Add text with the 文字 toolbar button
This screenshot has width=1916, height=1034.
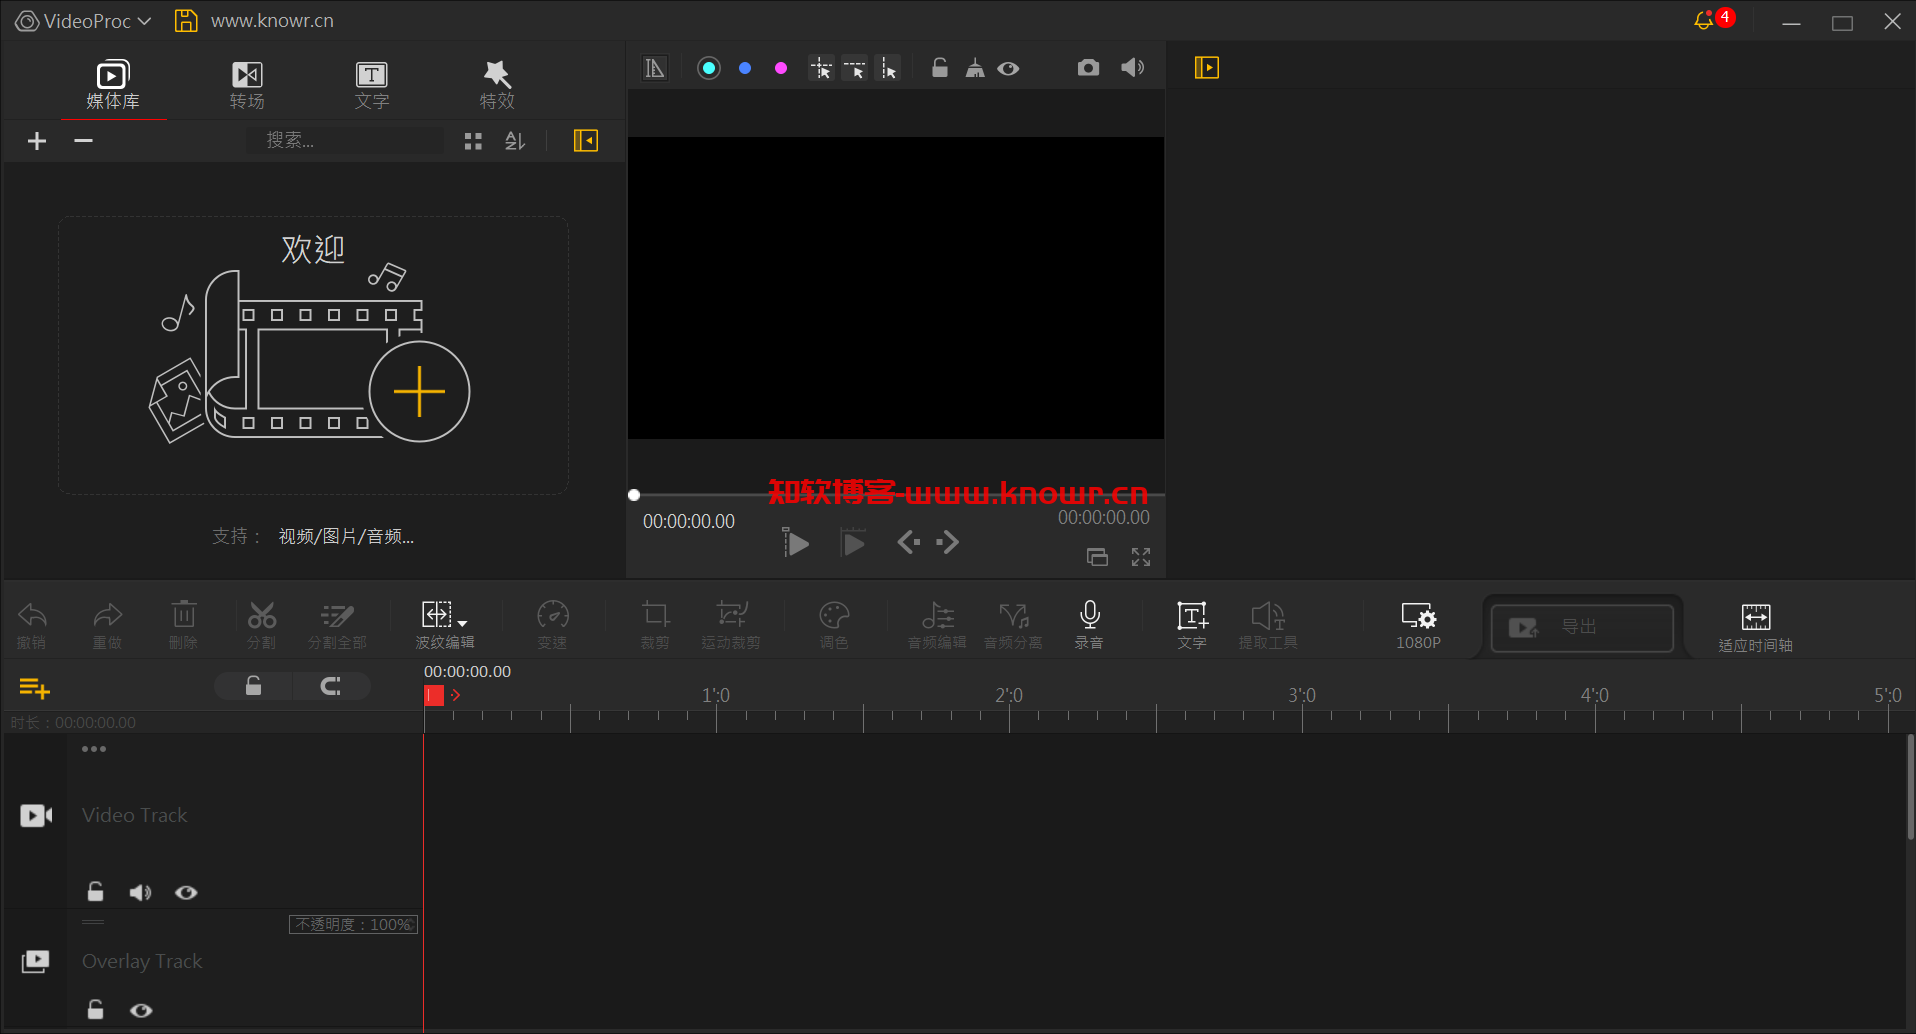tap(1192, 625)
